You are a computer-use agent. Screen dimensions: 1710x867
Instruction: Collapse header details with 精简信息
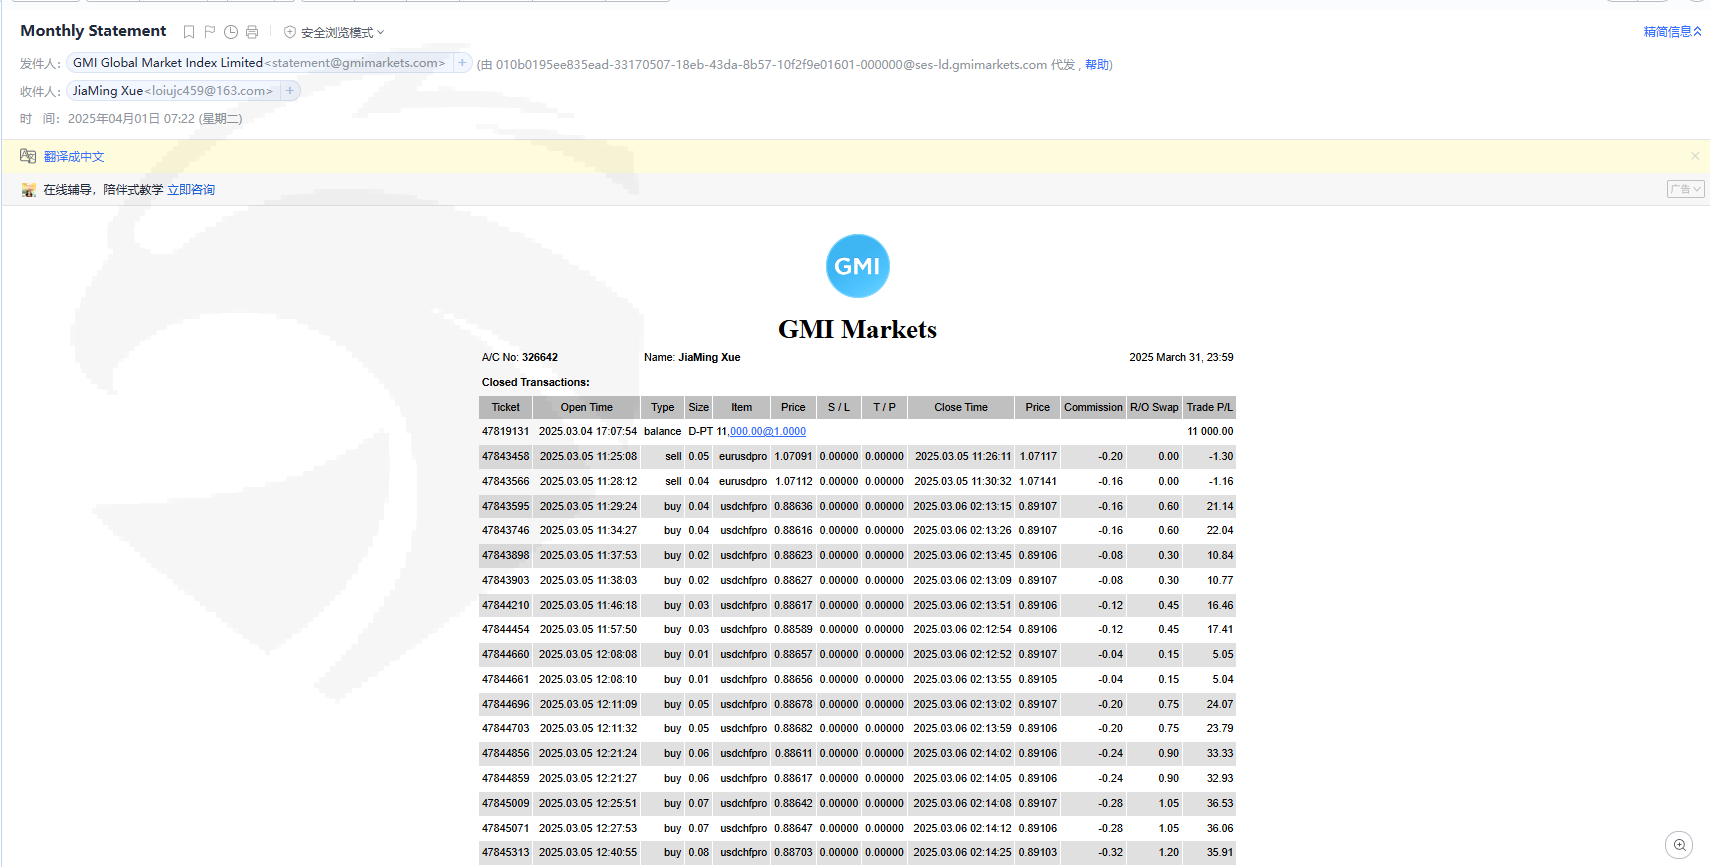coord(1672,32)
